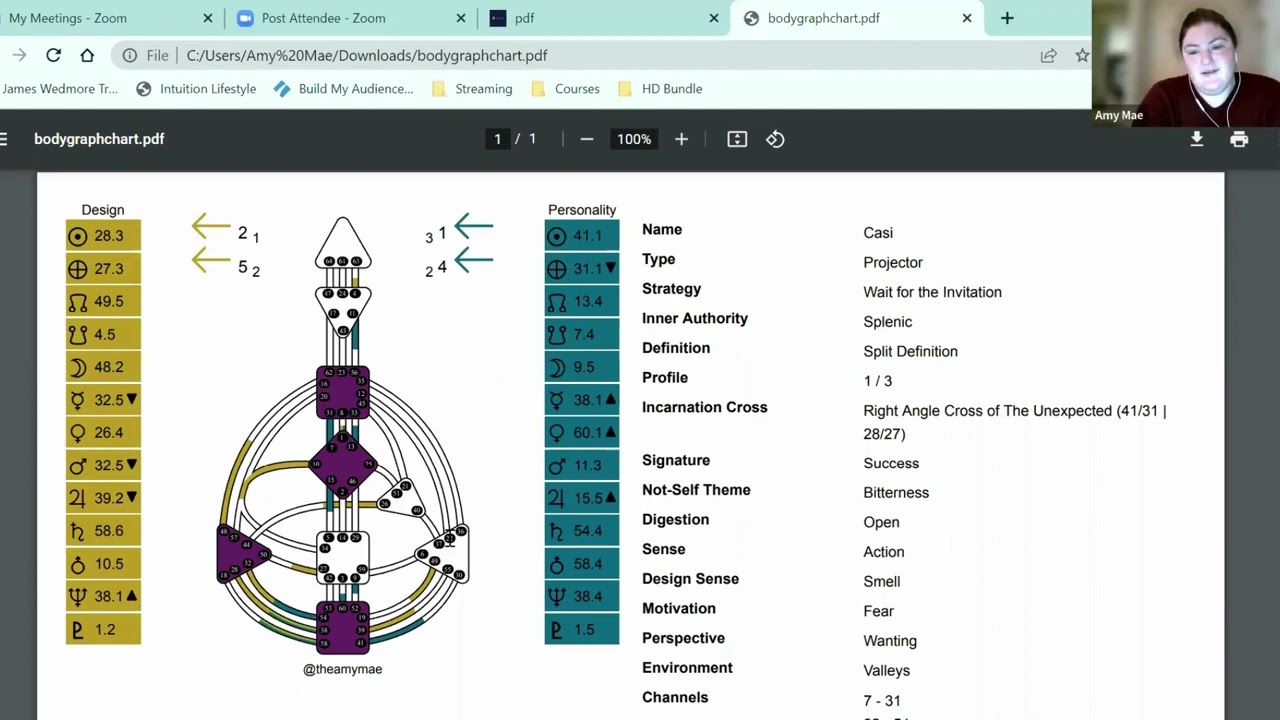Download the bodygraphchart PDF

1196,139
